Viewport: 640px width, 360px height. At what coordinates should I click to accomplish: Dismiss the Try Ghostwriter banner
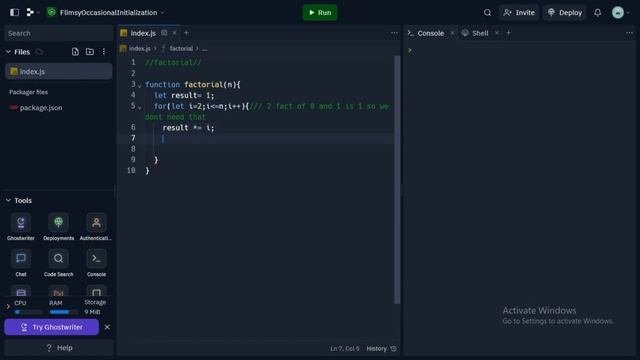pos(107,327)
